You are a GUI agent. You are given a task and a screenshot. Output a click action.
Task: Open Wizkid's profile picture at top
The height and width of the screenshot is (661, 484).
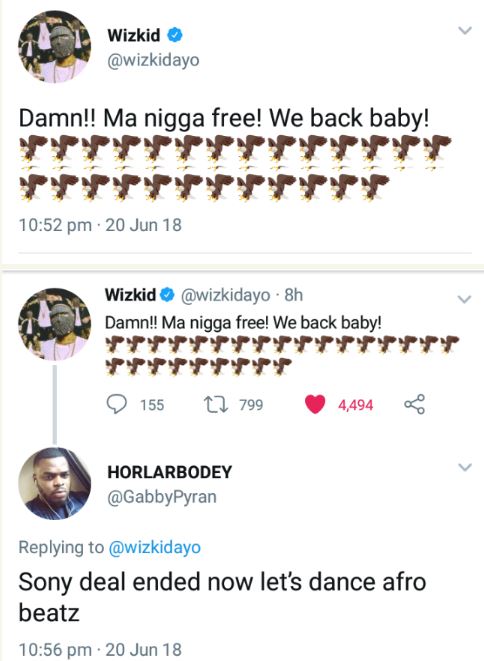[54, 46]
